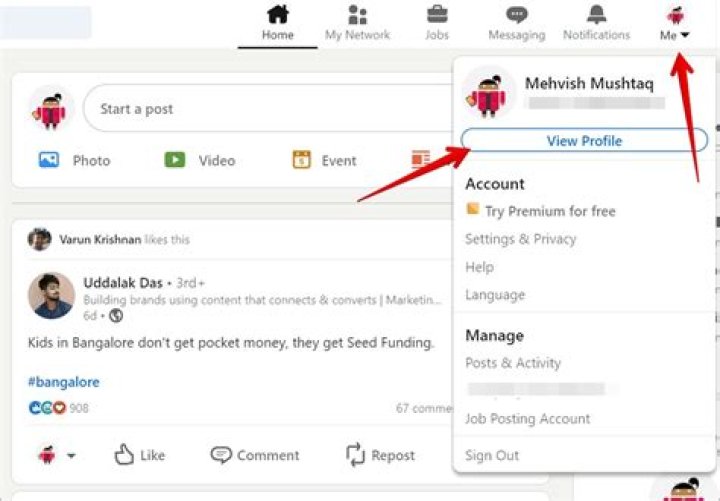Click profile avatar above Me in navbar

[x=675, y=15]
